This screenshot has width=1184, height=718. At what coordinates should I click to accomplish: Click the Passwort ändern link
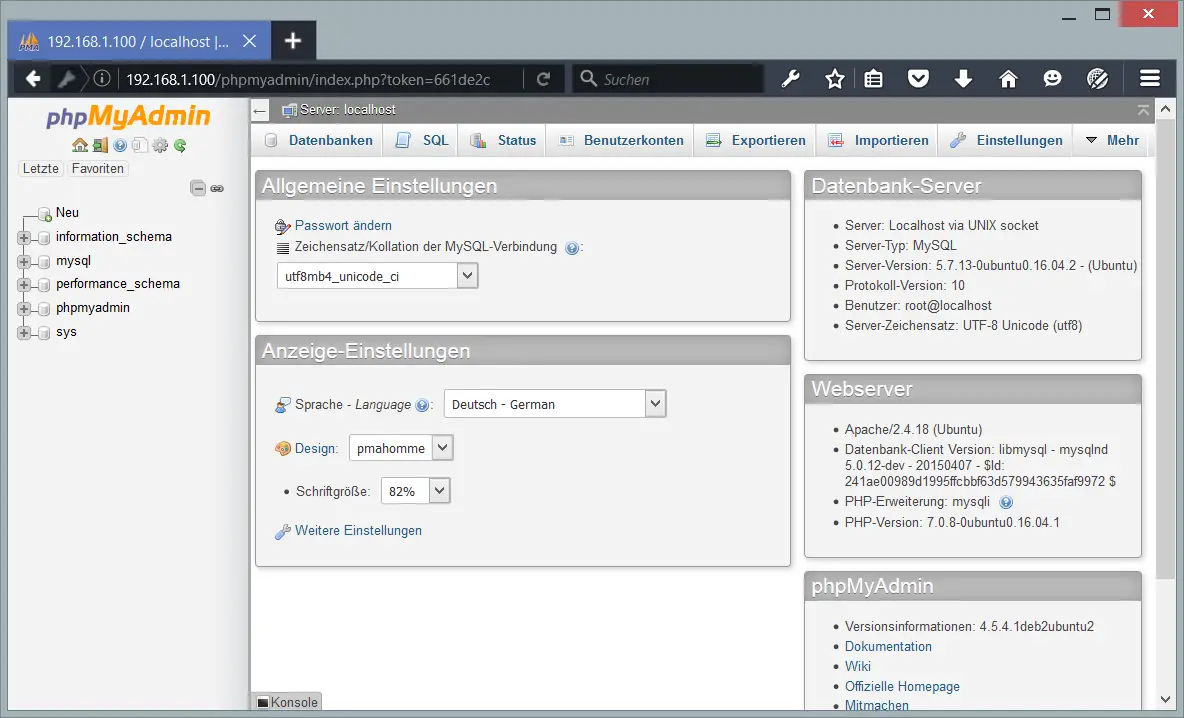[x=343, y=225]
